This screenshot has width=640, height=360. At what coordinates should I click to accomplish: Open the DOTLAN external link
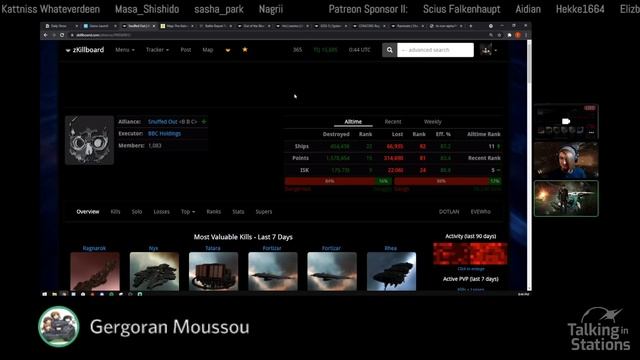[449, 211]
